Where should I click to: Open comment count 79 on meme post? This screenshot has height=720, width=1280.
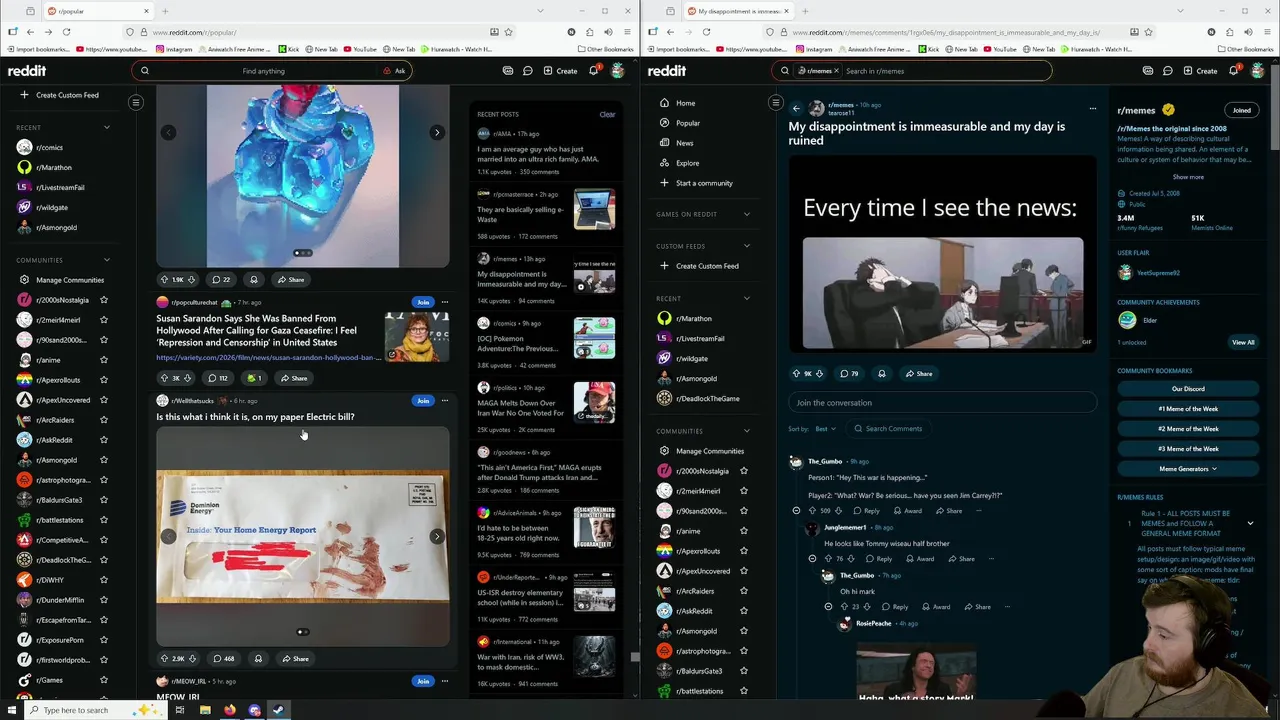coord(849,374)
